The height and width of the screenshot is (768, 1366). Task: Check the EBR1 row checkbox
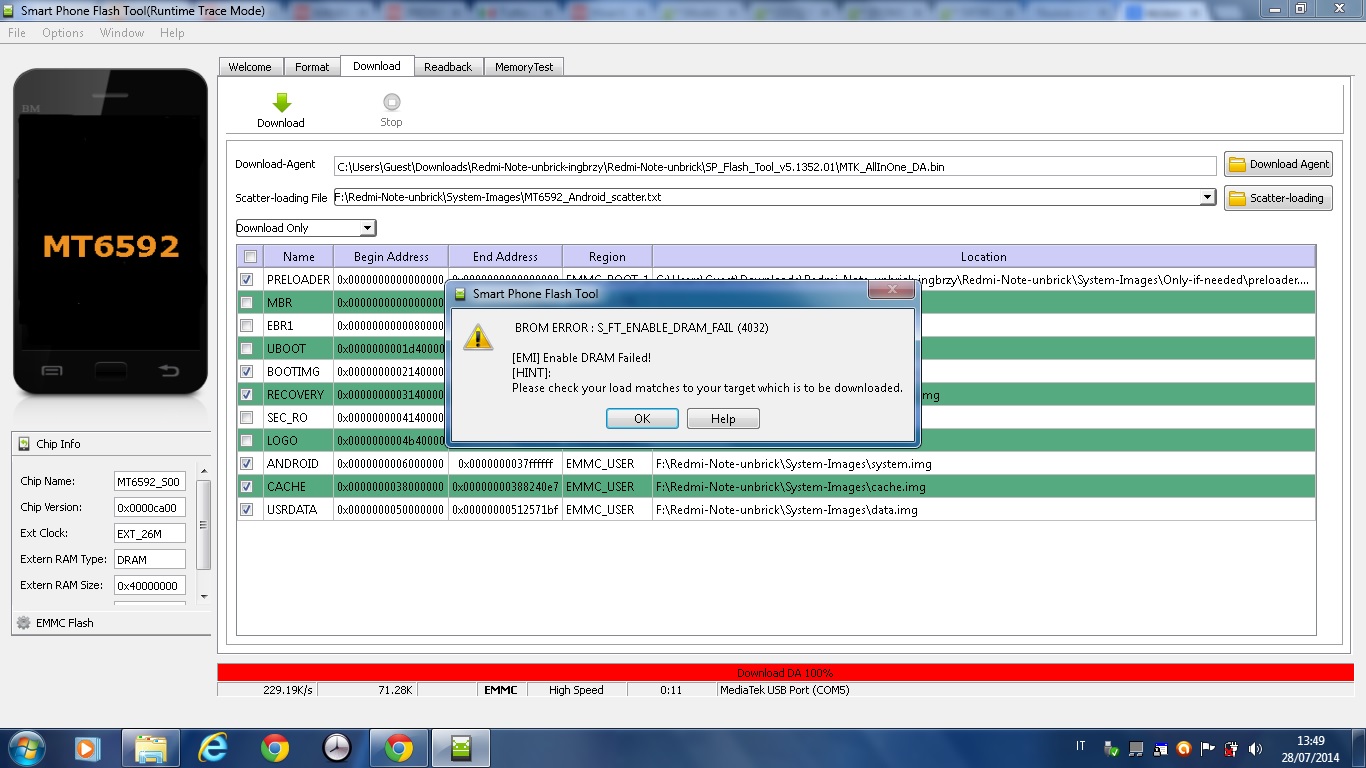(x=246, y=326)
